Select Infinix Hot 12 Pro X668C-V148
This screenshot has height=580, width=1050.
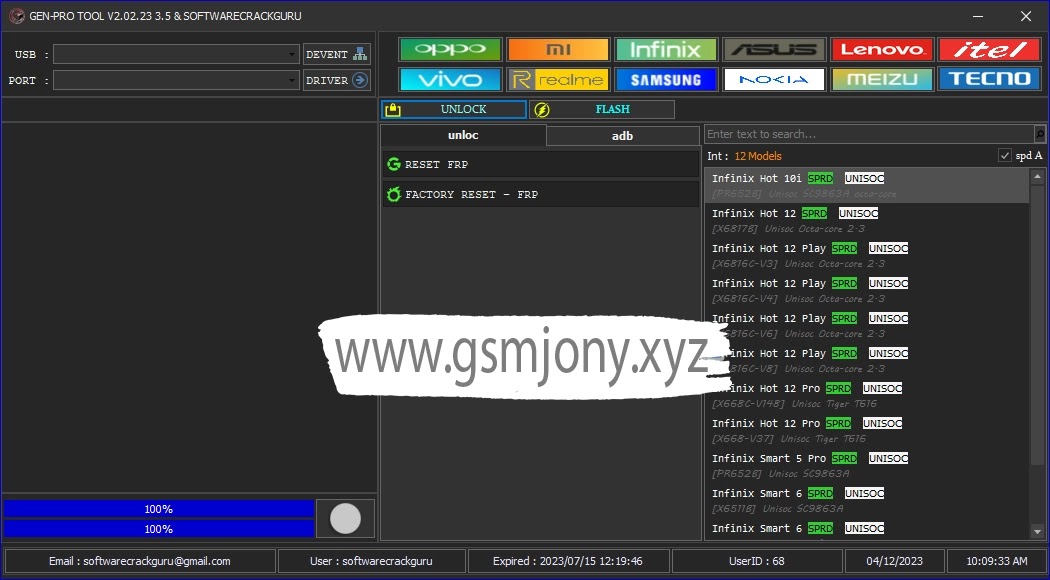[867, 395]
